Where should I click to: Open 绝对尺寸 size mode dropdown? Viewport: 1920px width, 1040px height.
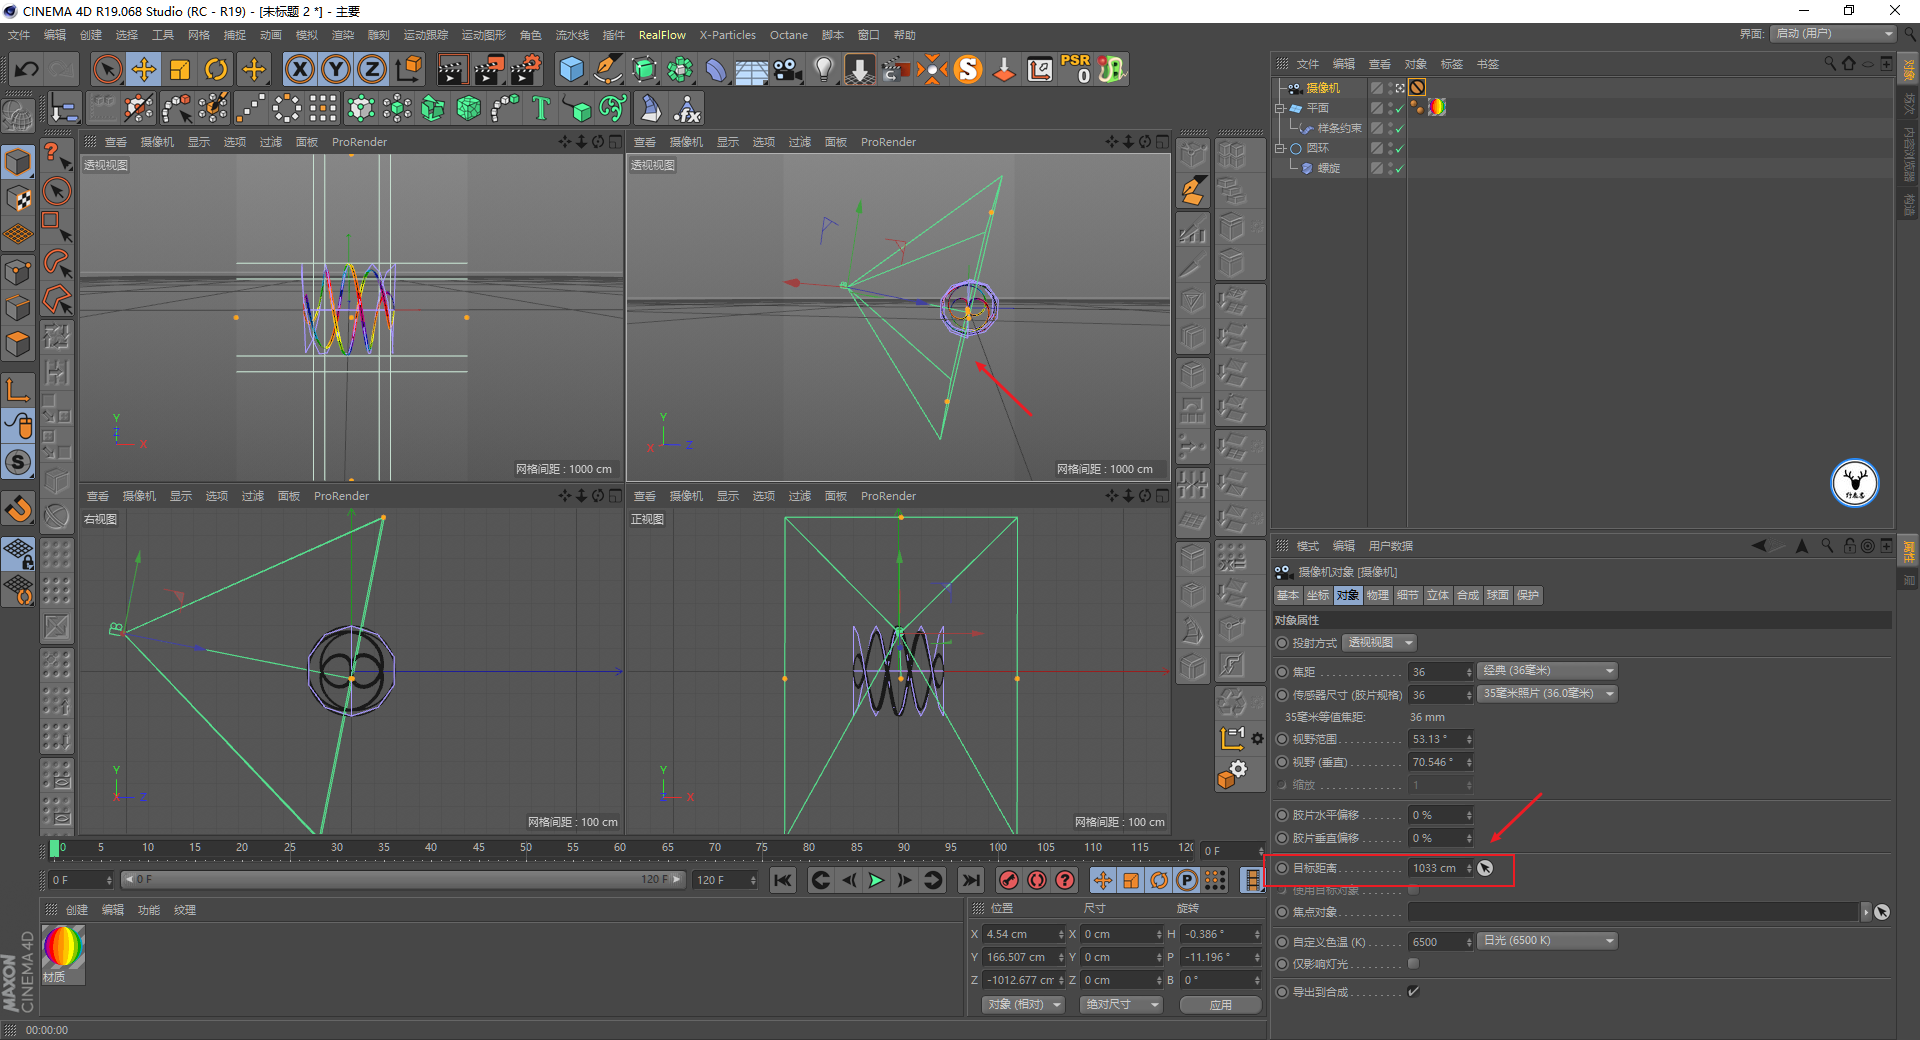pos(1121,1004)
